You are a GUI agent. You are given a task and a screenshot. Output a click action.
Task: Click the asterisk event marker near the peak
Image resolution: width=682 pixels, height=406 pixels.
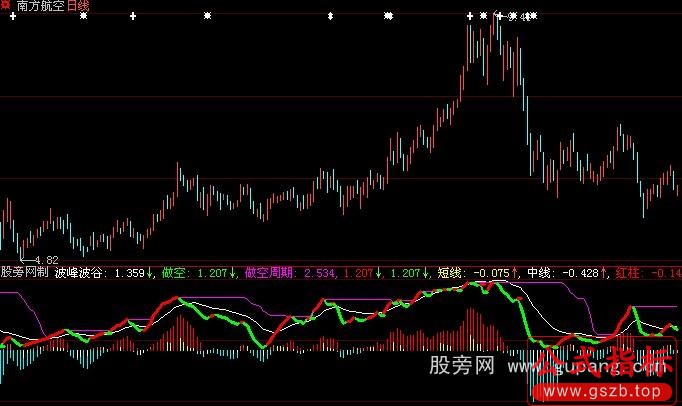pyautogui.click(x=483, y=16)
